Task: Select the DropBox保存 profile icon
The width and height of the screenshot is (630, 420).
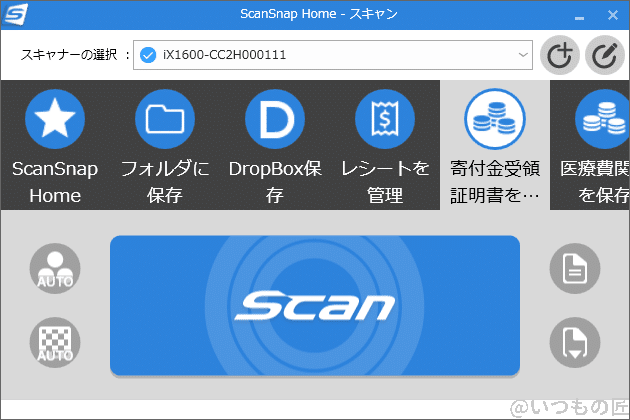Action: pos(274,119)
